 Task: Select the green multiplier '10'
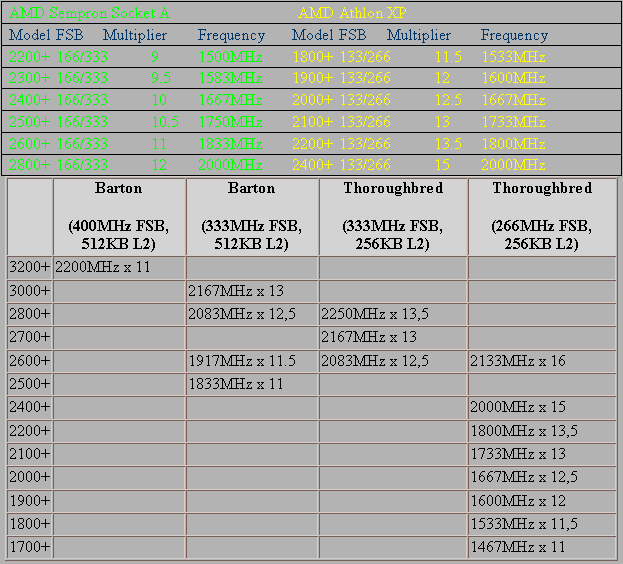point(159,100)
